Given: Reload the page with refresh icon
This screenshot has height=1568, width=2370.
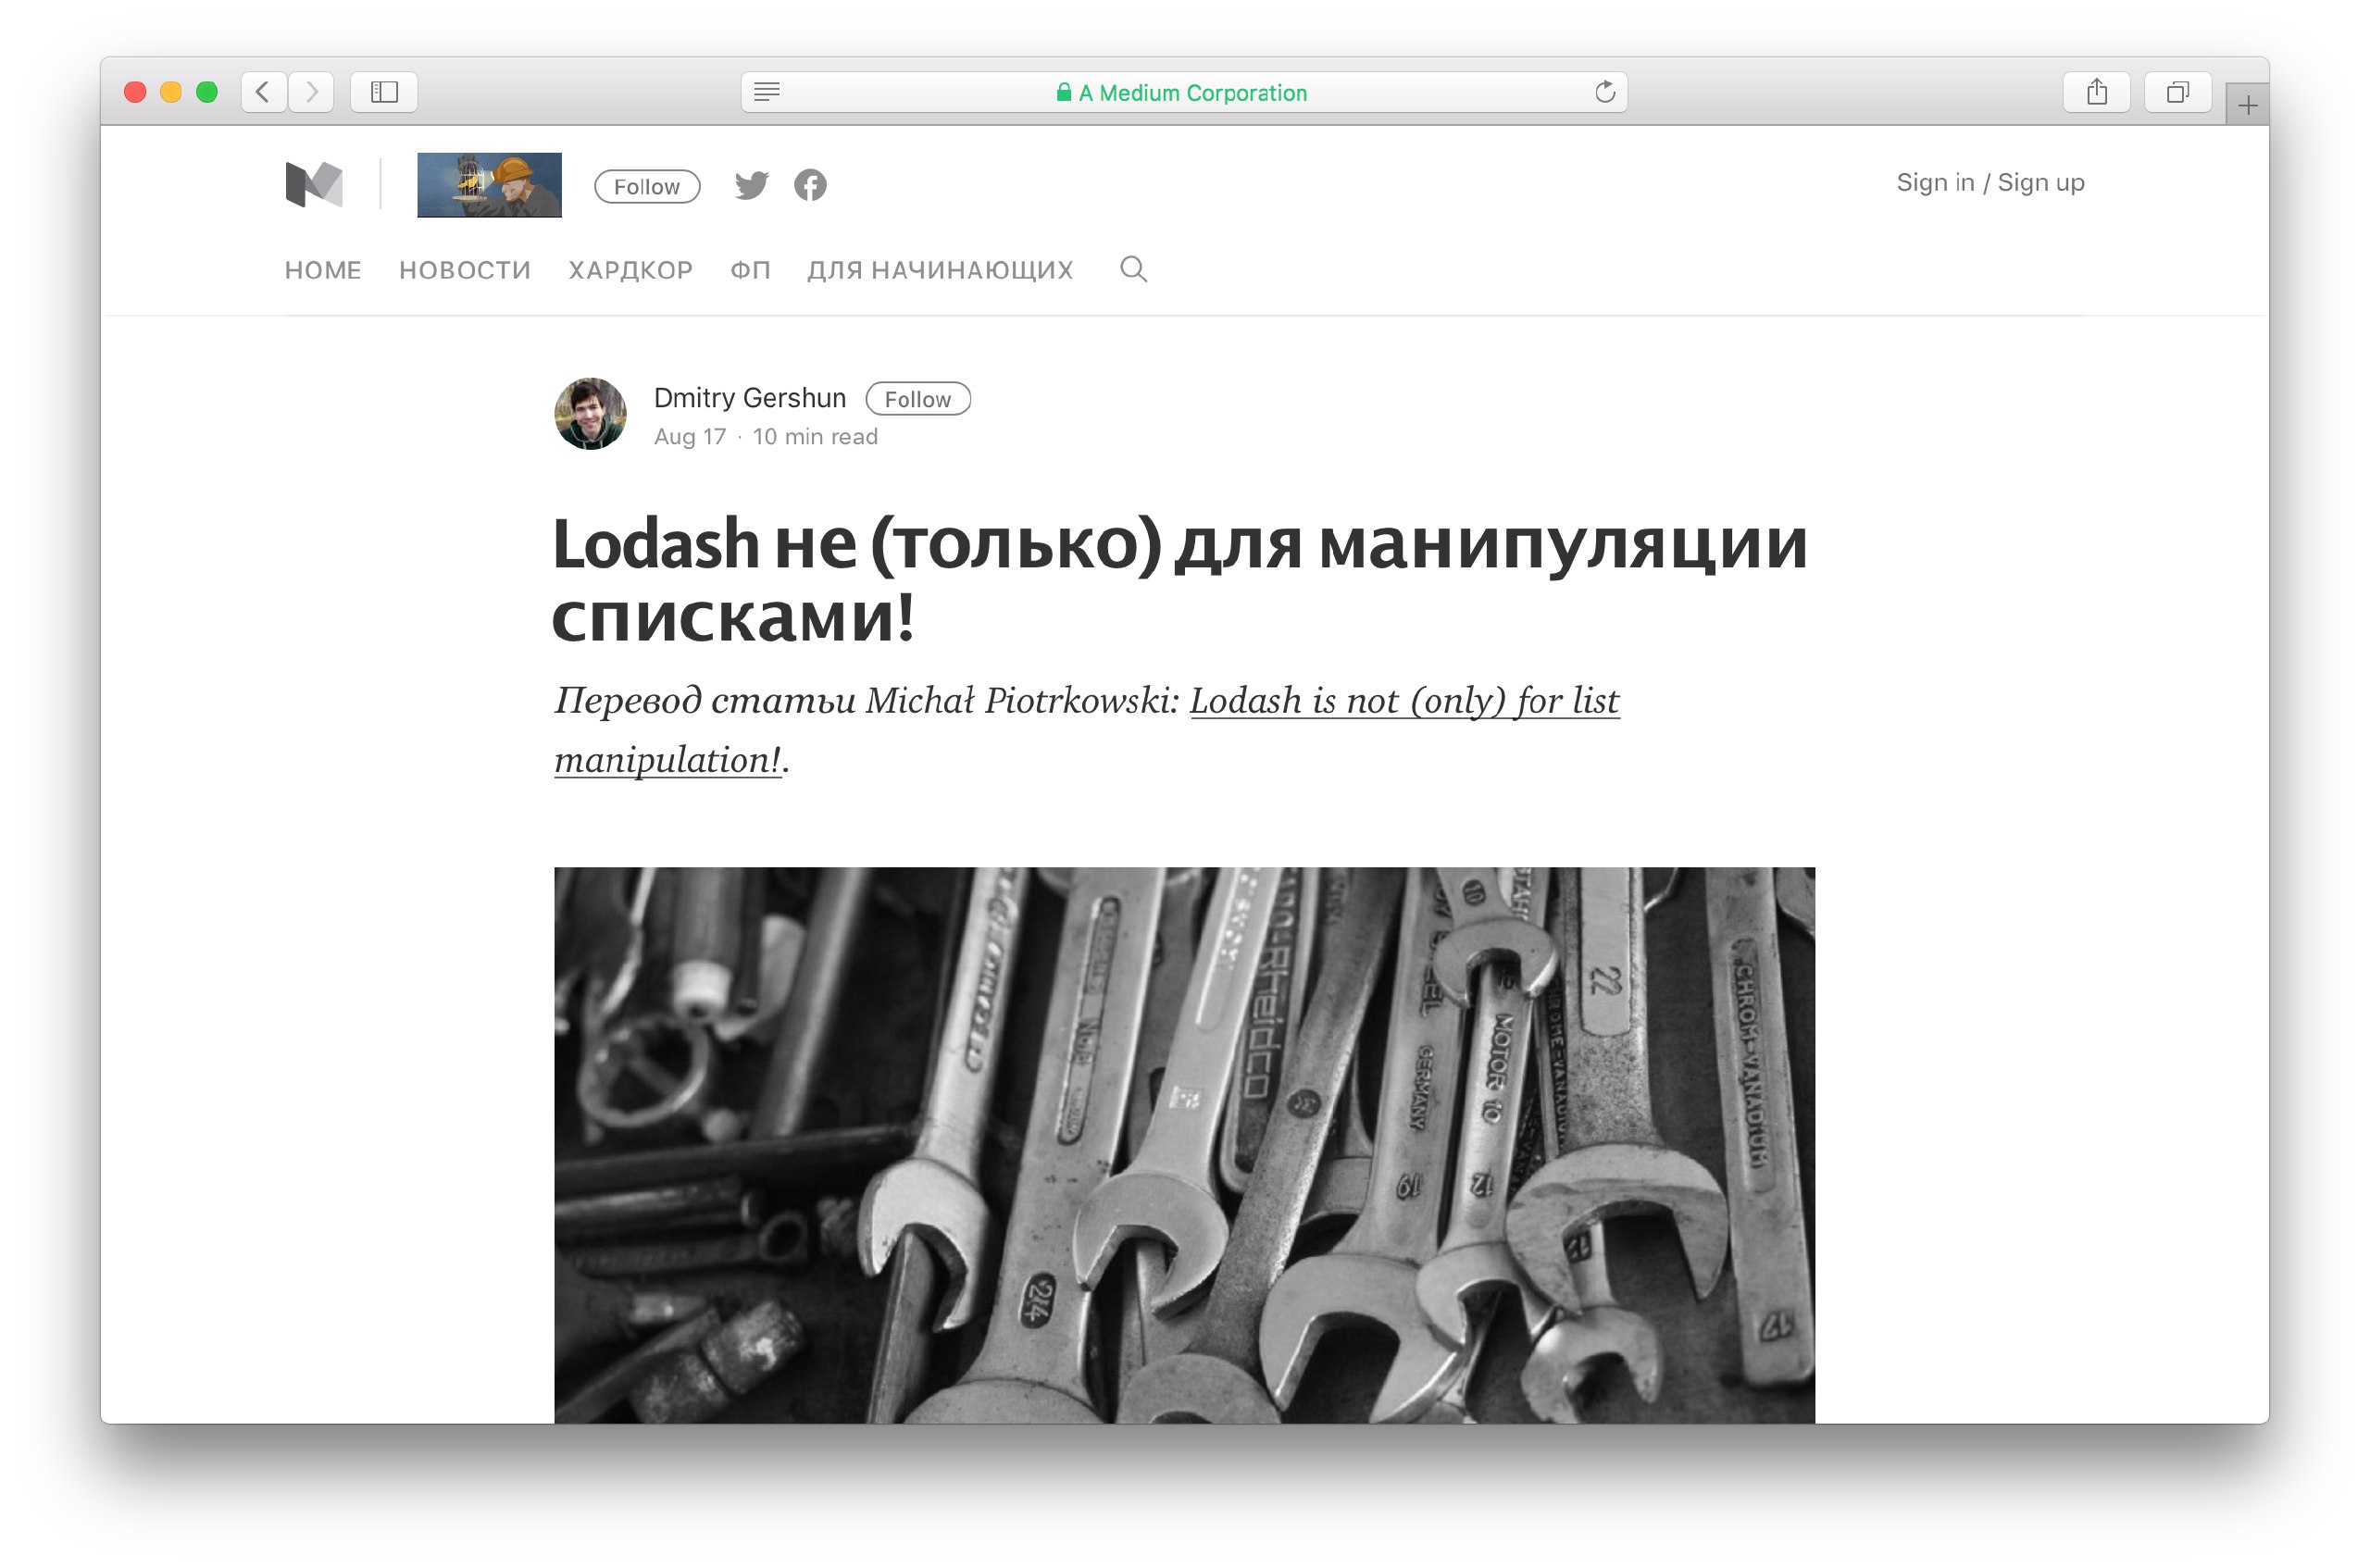Looking at the screenshot, I should click(1605, 92).
